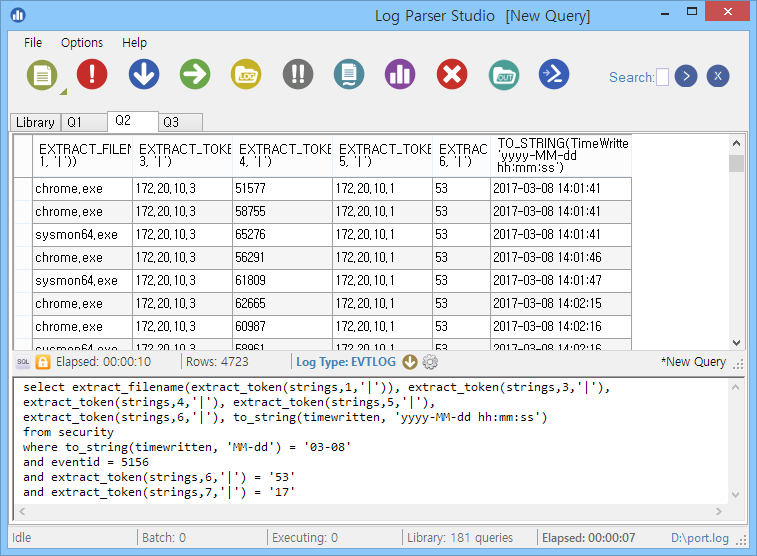757x556 pixels.
Task: Click query editor scroll left arrow
Action: pos(22,511)
